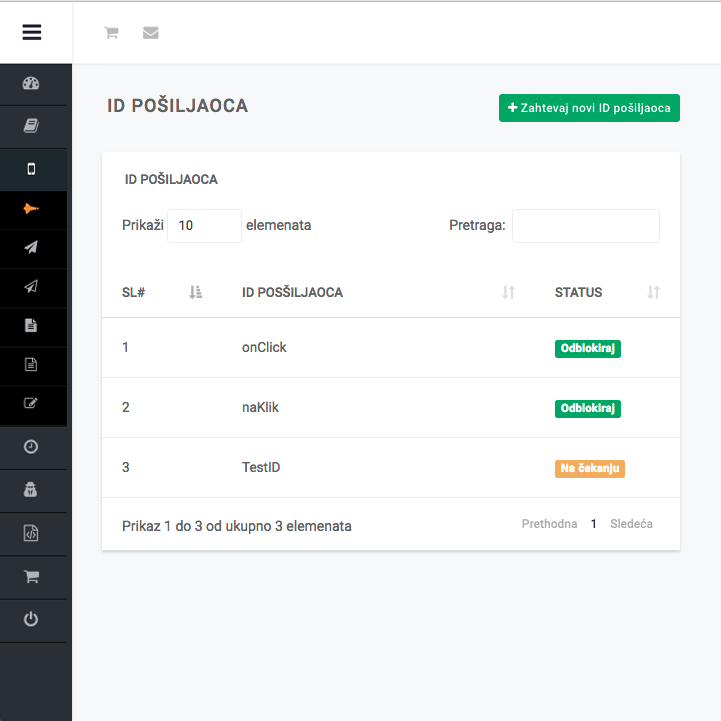Open the envelope messages icon in top bar
Screen dimensions: 721x721
(151, 33)
